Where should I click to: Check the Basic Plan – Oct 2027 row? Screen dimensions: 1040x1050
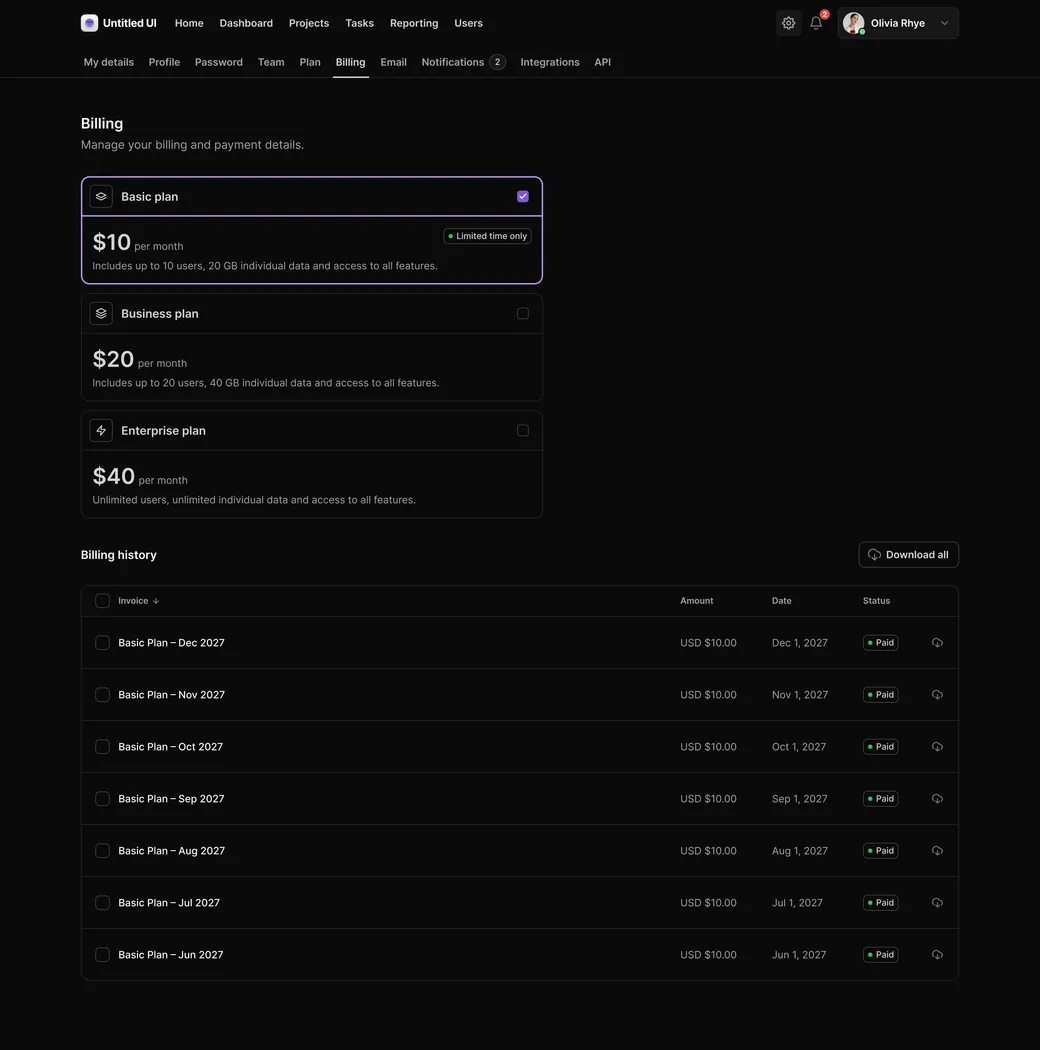pos(102,747)
